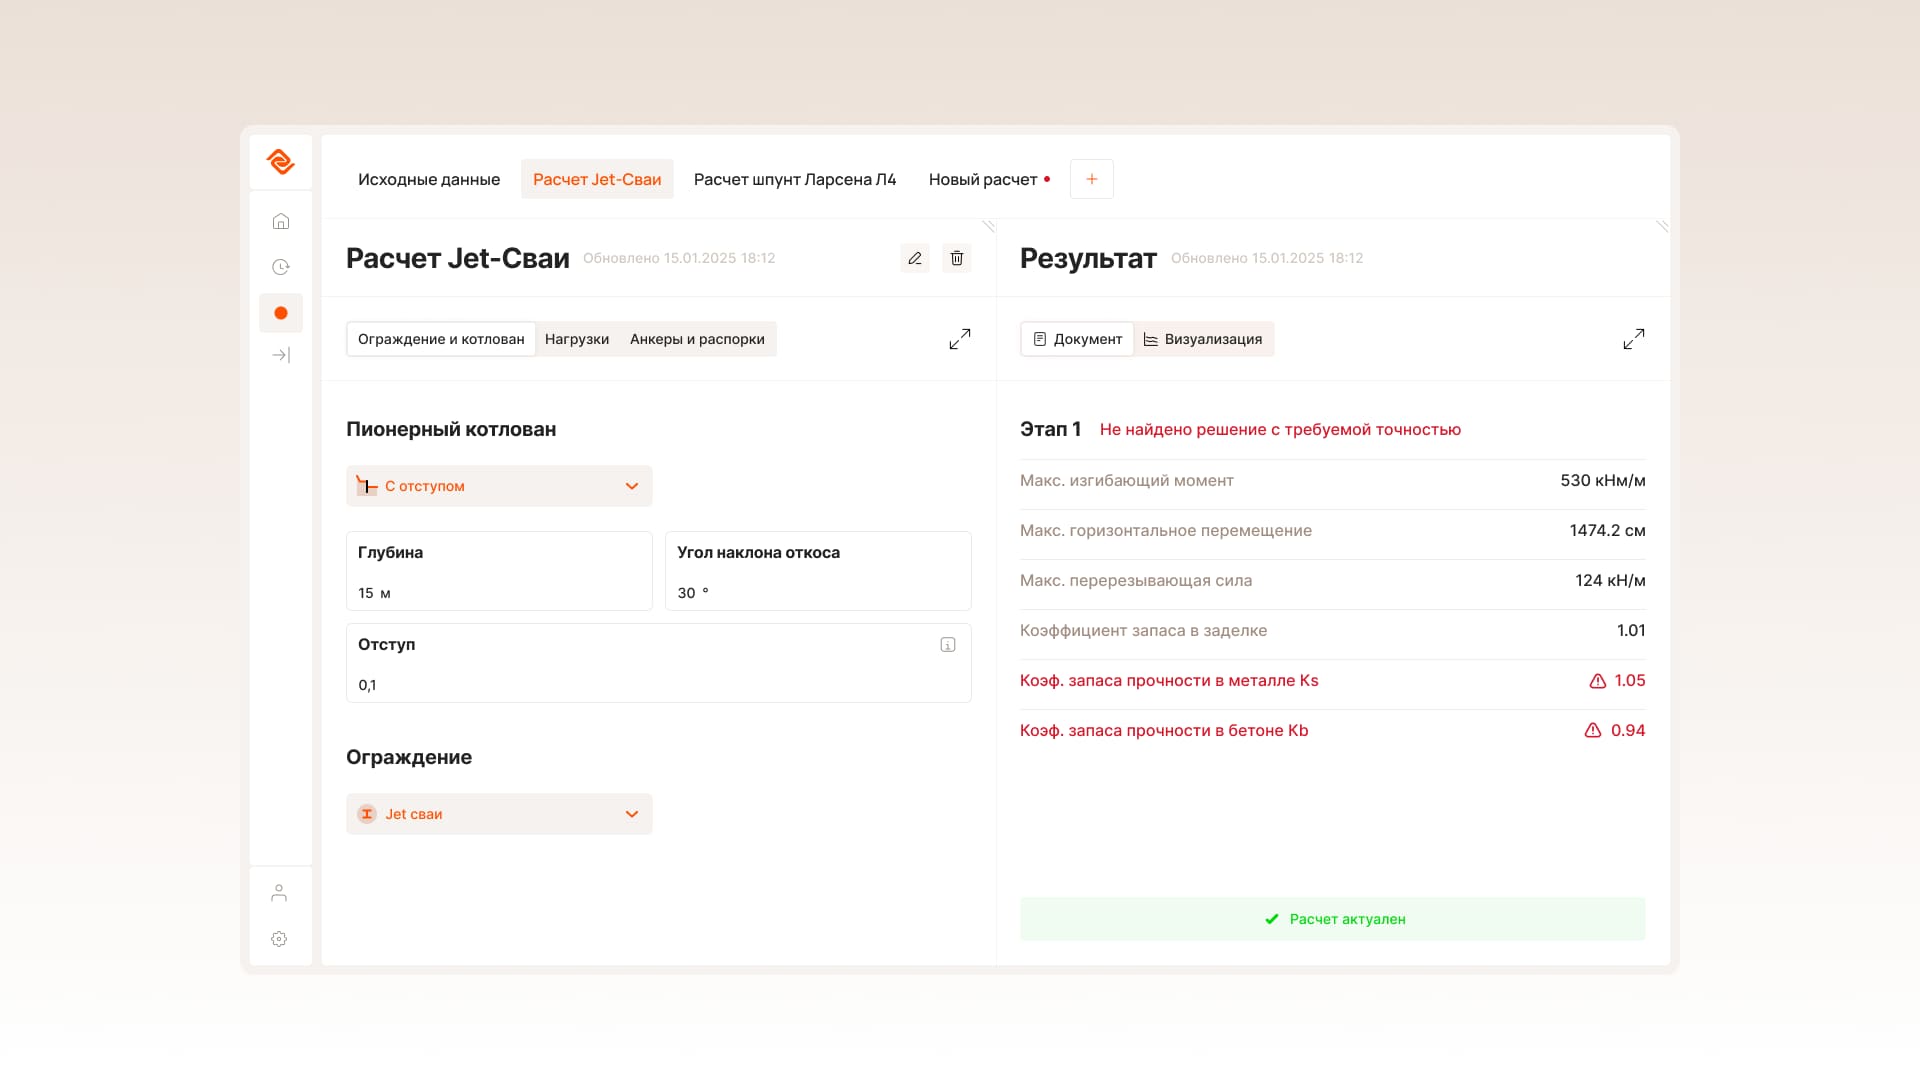Create new calculation with plus button
Viewport: 1920px width, 1080px height.
(x=1091, y=178)
